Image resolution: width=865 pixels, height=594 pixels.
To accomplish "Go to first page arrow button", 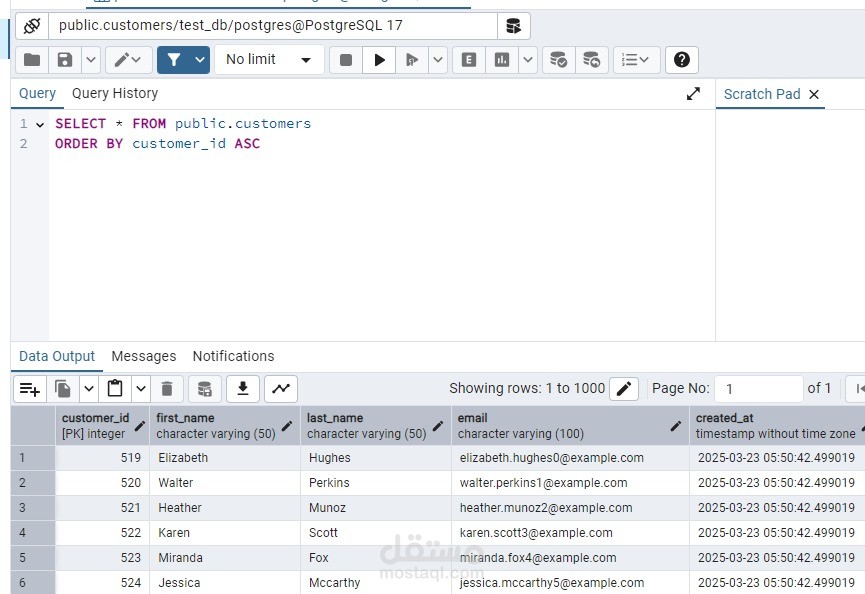I will pyautogui.click(x=857, y=389).
